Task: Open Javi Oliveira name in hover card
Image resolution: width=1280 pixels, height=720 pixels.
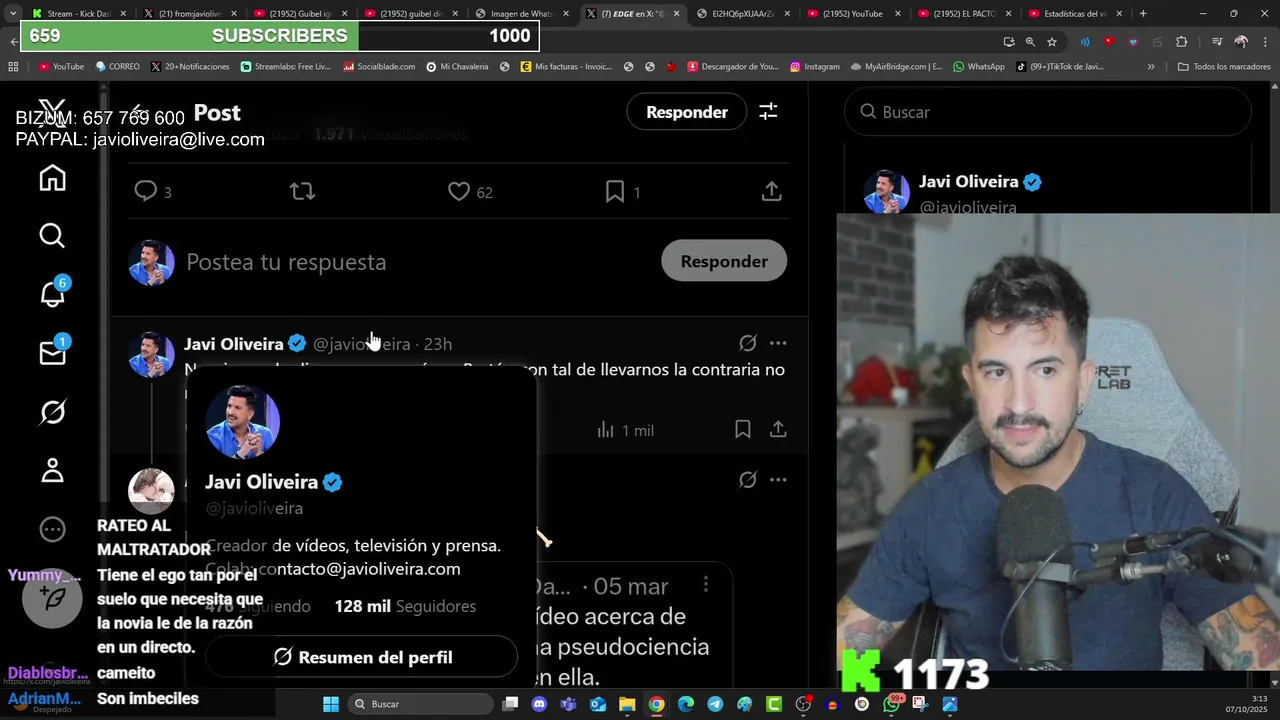Action: coord(261,482)
